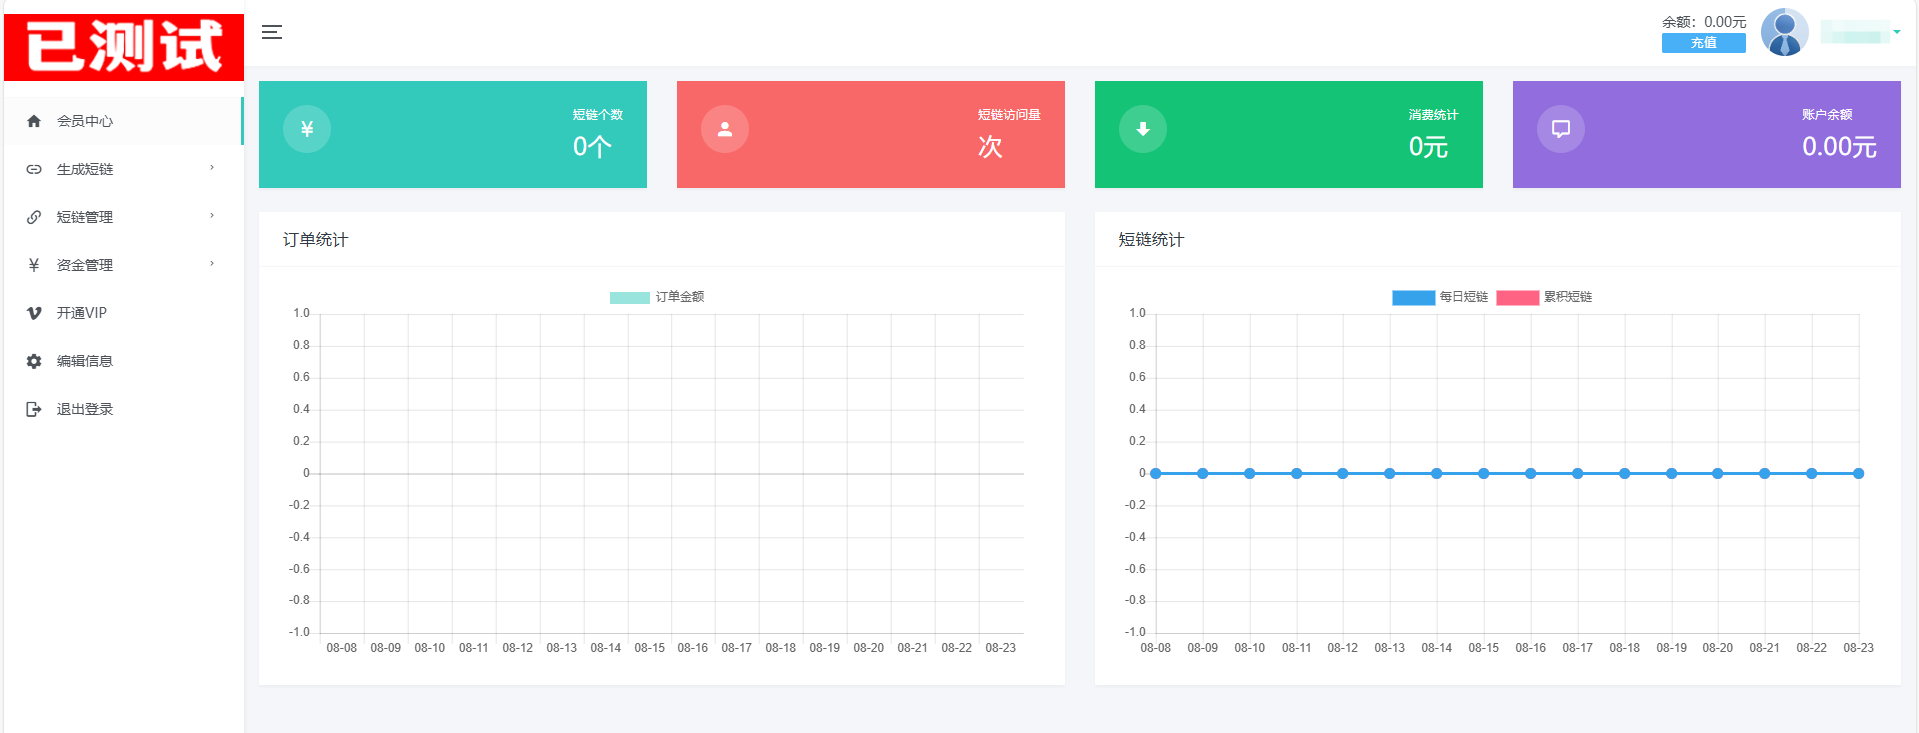Click the masked username in the header
Image resolution: width=1919 pixels, height=733 pixels.
click(x=1855, y=32)
